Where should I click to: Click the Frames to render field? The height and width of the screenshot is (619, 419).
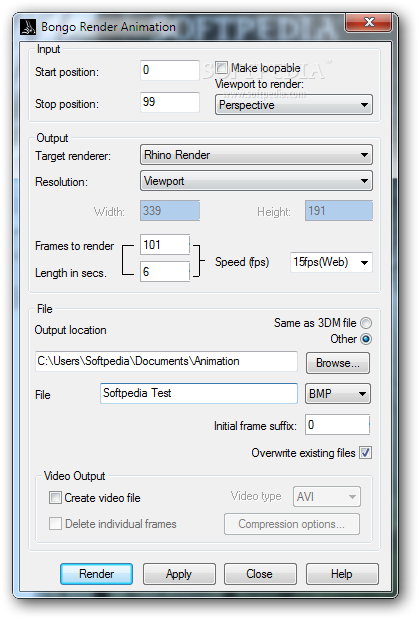click(x=165, y=245)
